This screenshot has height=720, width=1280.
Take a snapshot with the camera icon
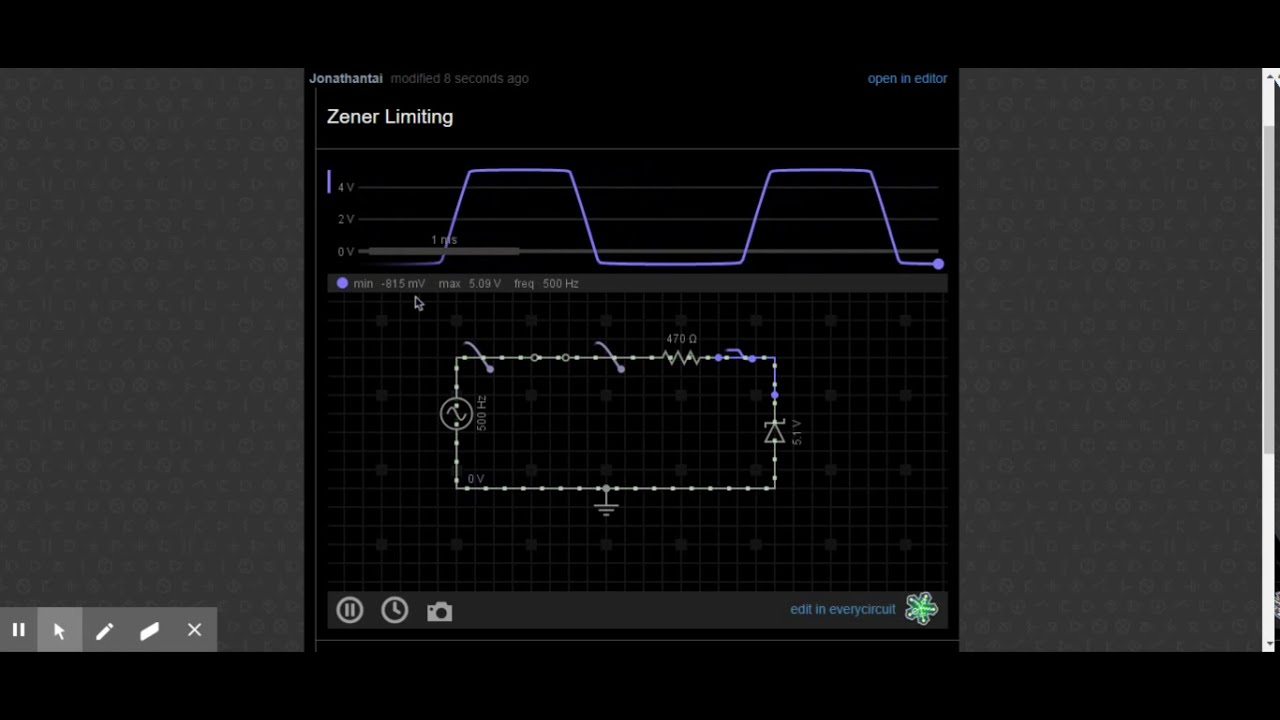coord(439,611)
